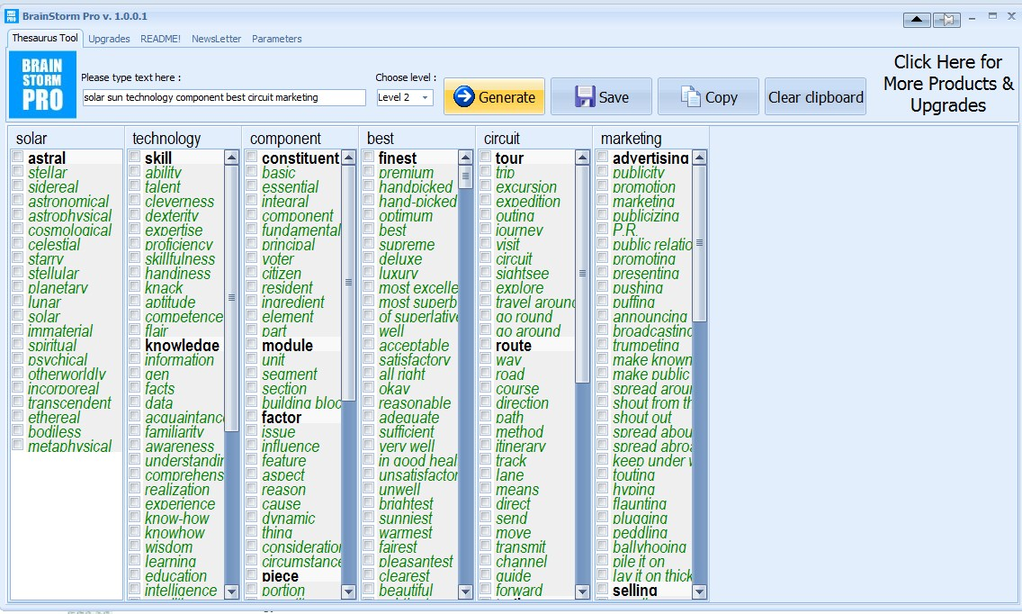Screen dimensions: 1022x614
Task: Select 'itinerary' in circuit list
Action: point(521,446)
